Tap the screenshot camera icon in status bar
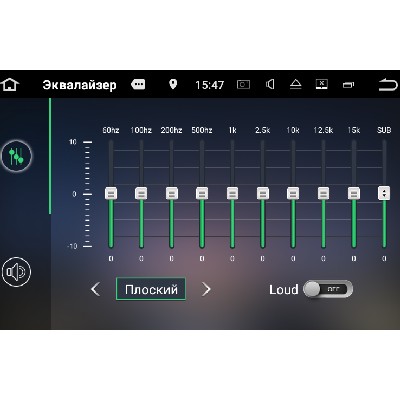The height and width of the screenshot is (400, 400). pyautogui.click(x=243, y=85)
